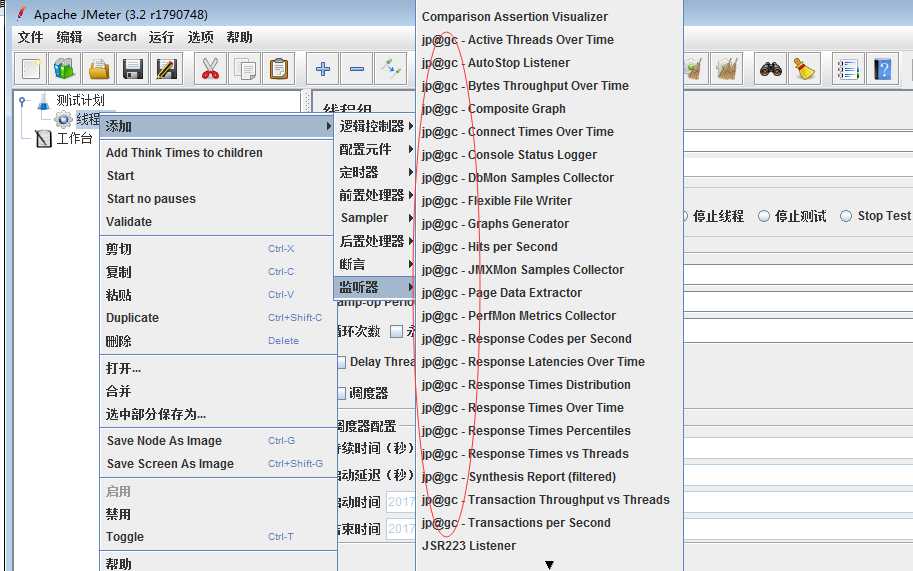
Task: Expand the 逻辑控制器 submenu
Action: point(376,126)
